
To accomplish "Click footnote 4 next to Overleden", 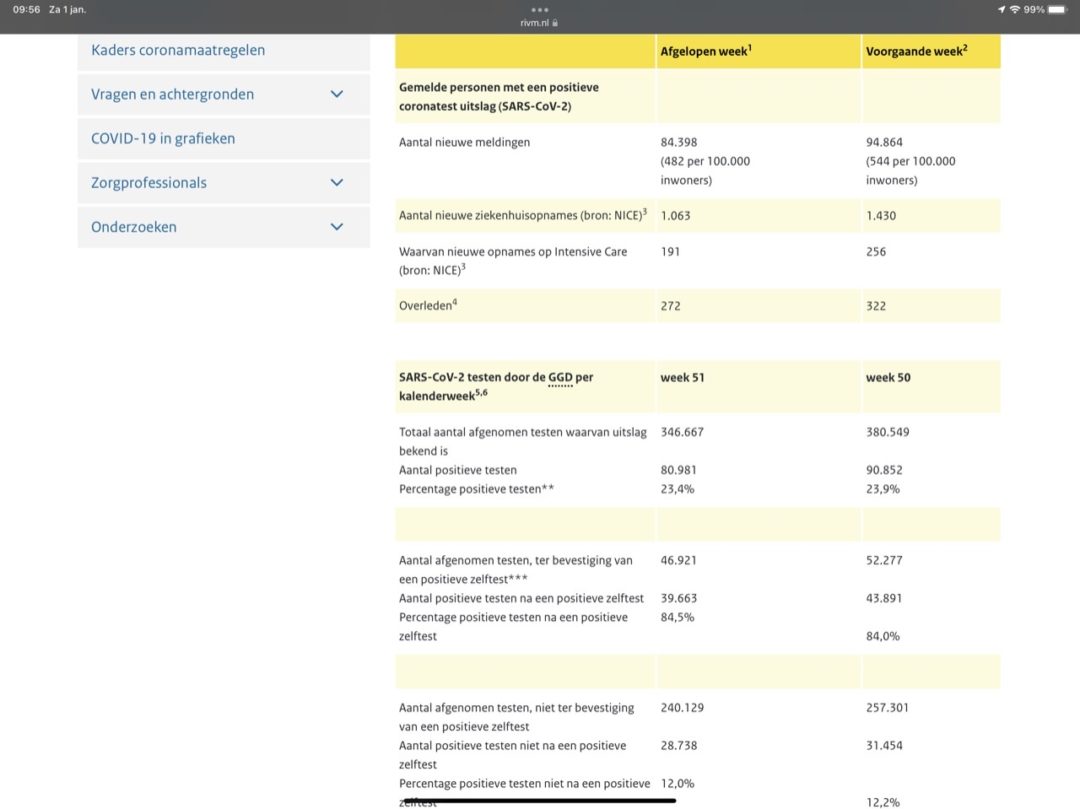I will (455, 302).
